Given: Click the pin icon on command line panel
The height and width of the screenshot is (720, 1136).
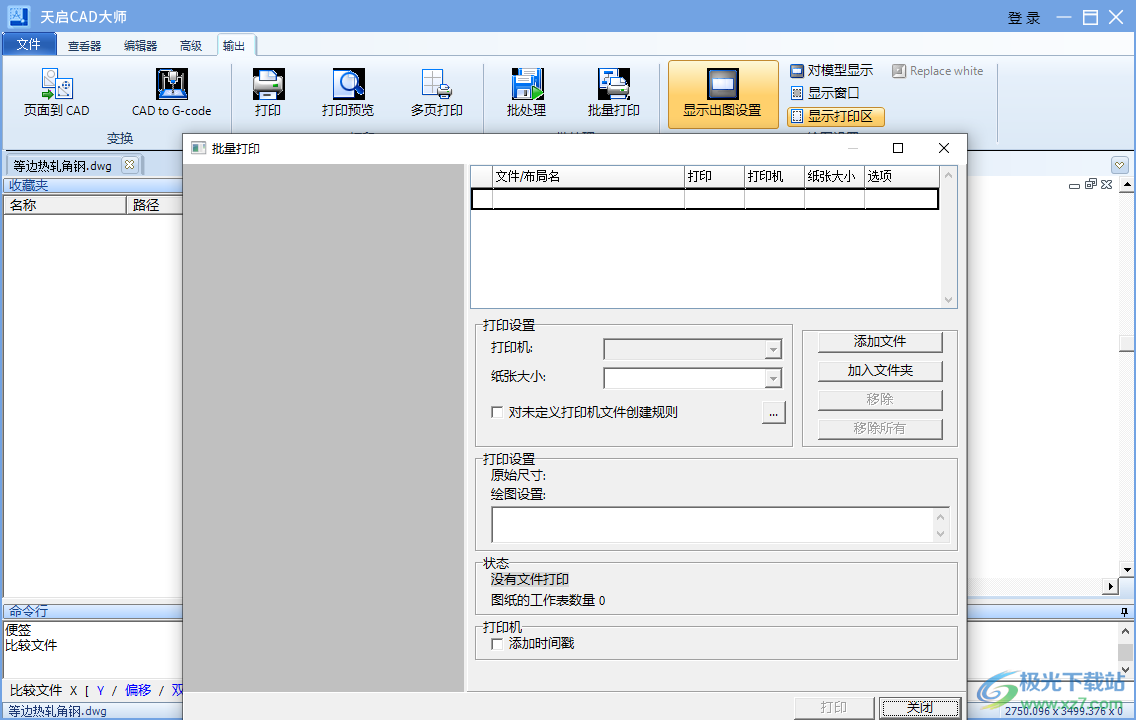Looking at the screenshot, I should tap(1124, 612).
